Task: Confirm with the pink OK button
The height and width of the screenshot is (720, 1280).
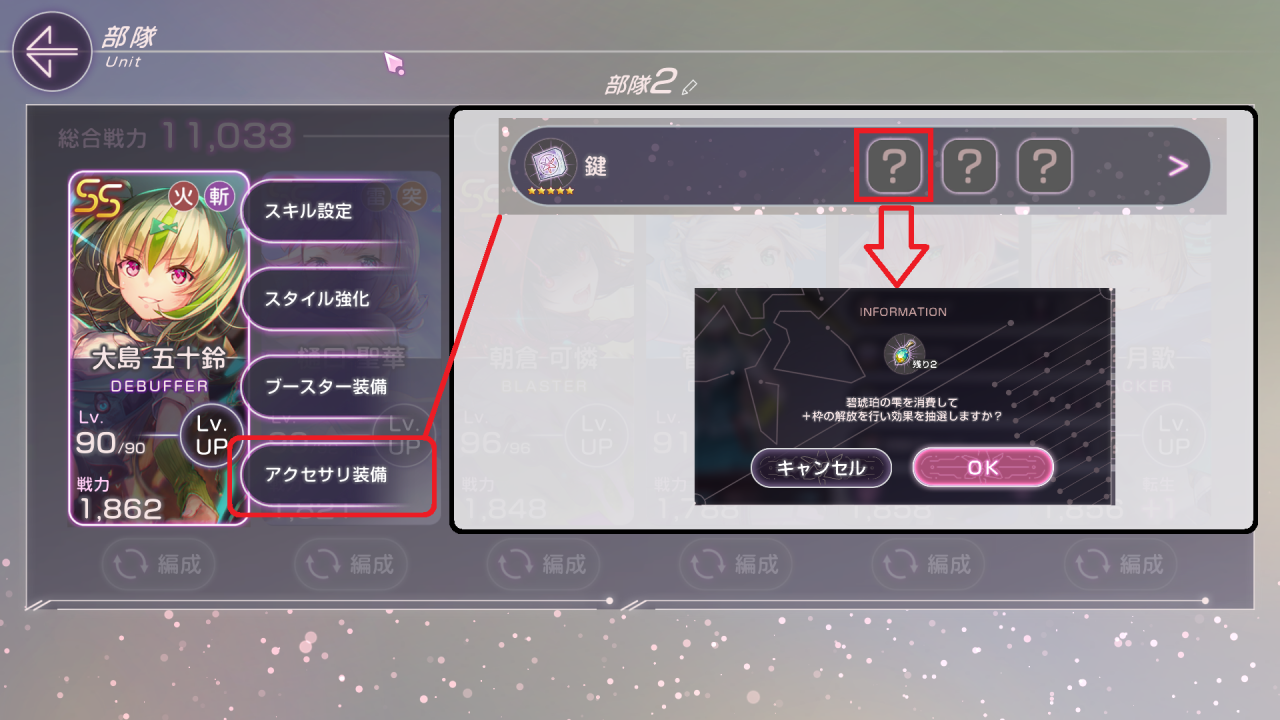Action: point(983,467)
